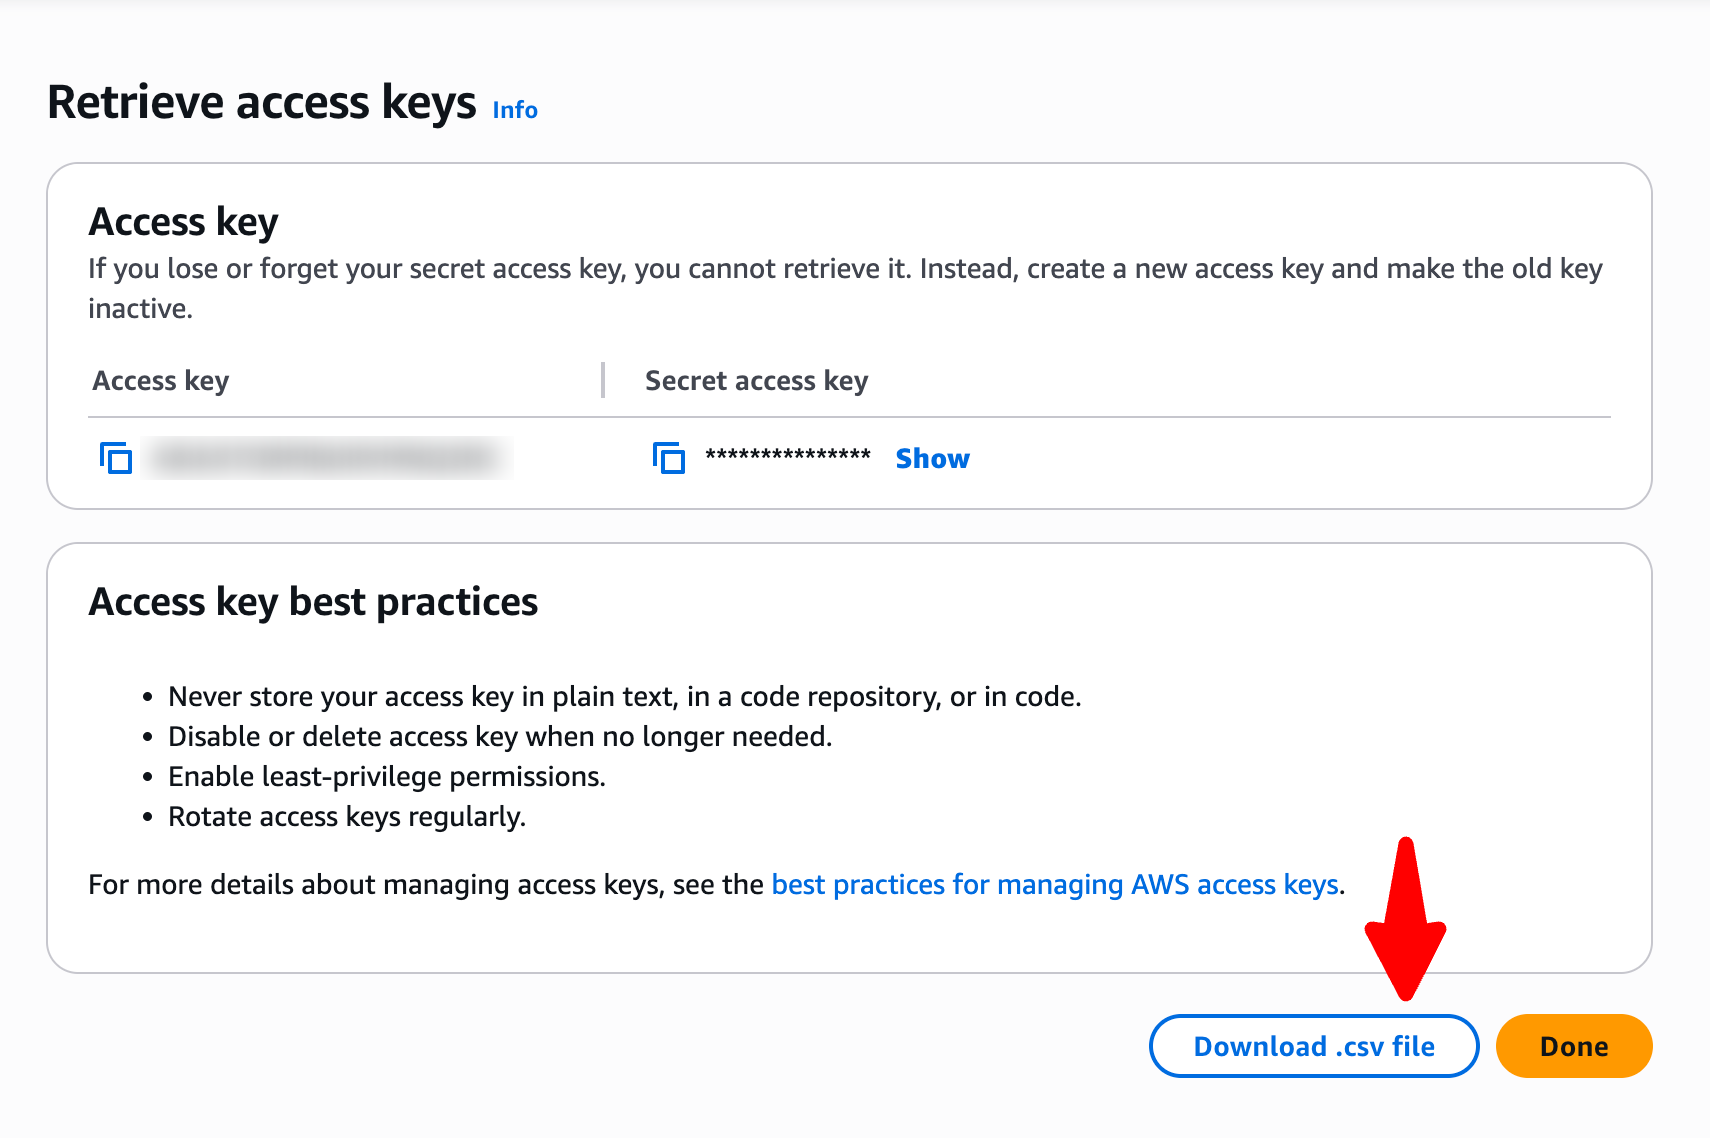Click the 'Disable or delete access key' bullet
Image resolution: width=1710 pixels, height=1138 pixels.
(x=500, y=737)
